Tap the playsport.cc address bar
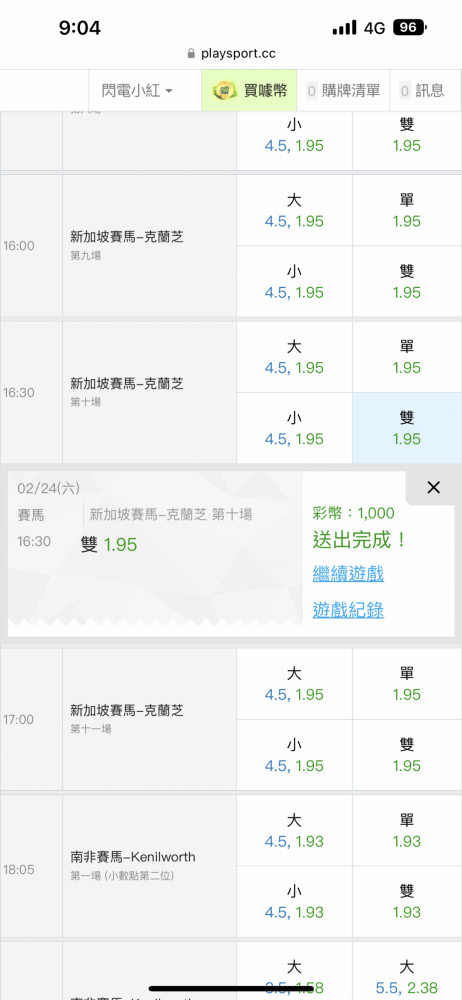462x1000 pixels. click(x=231, y=54)
